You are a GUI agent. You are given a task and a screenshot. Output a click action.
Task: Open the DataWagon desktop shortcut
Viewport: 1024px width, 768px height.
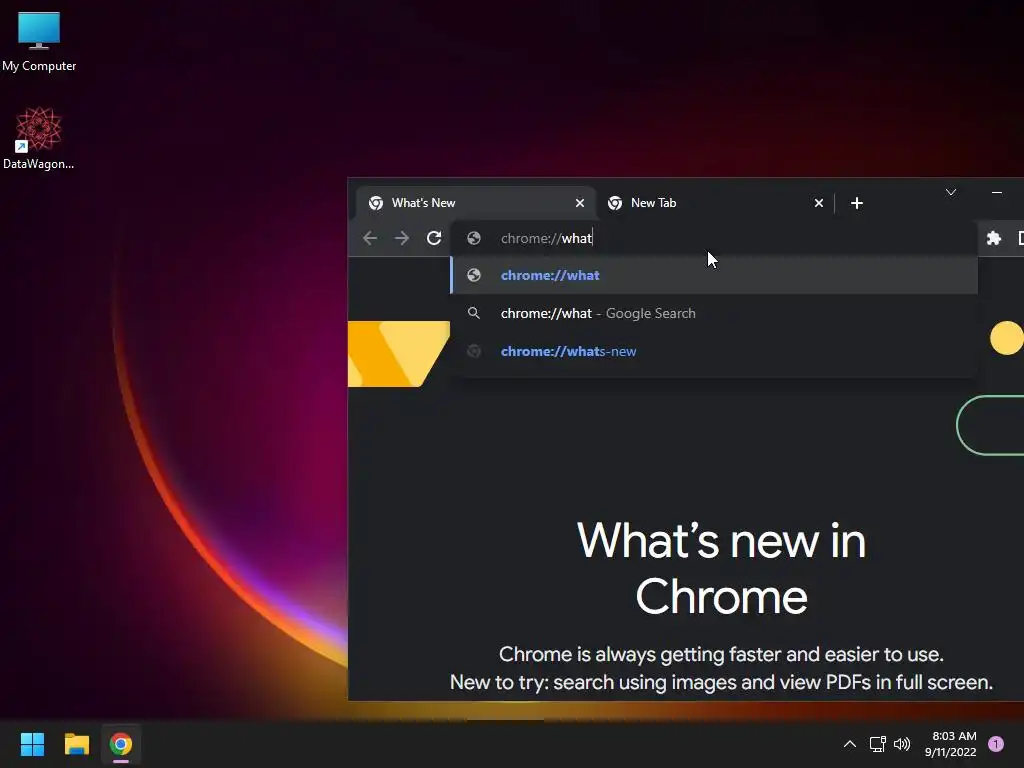coord(39,138)
